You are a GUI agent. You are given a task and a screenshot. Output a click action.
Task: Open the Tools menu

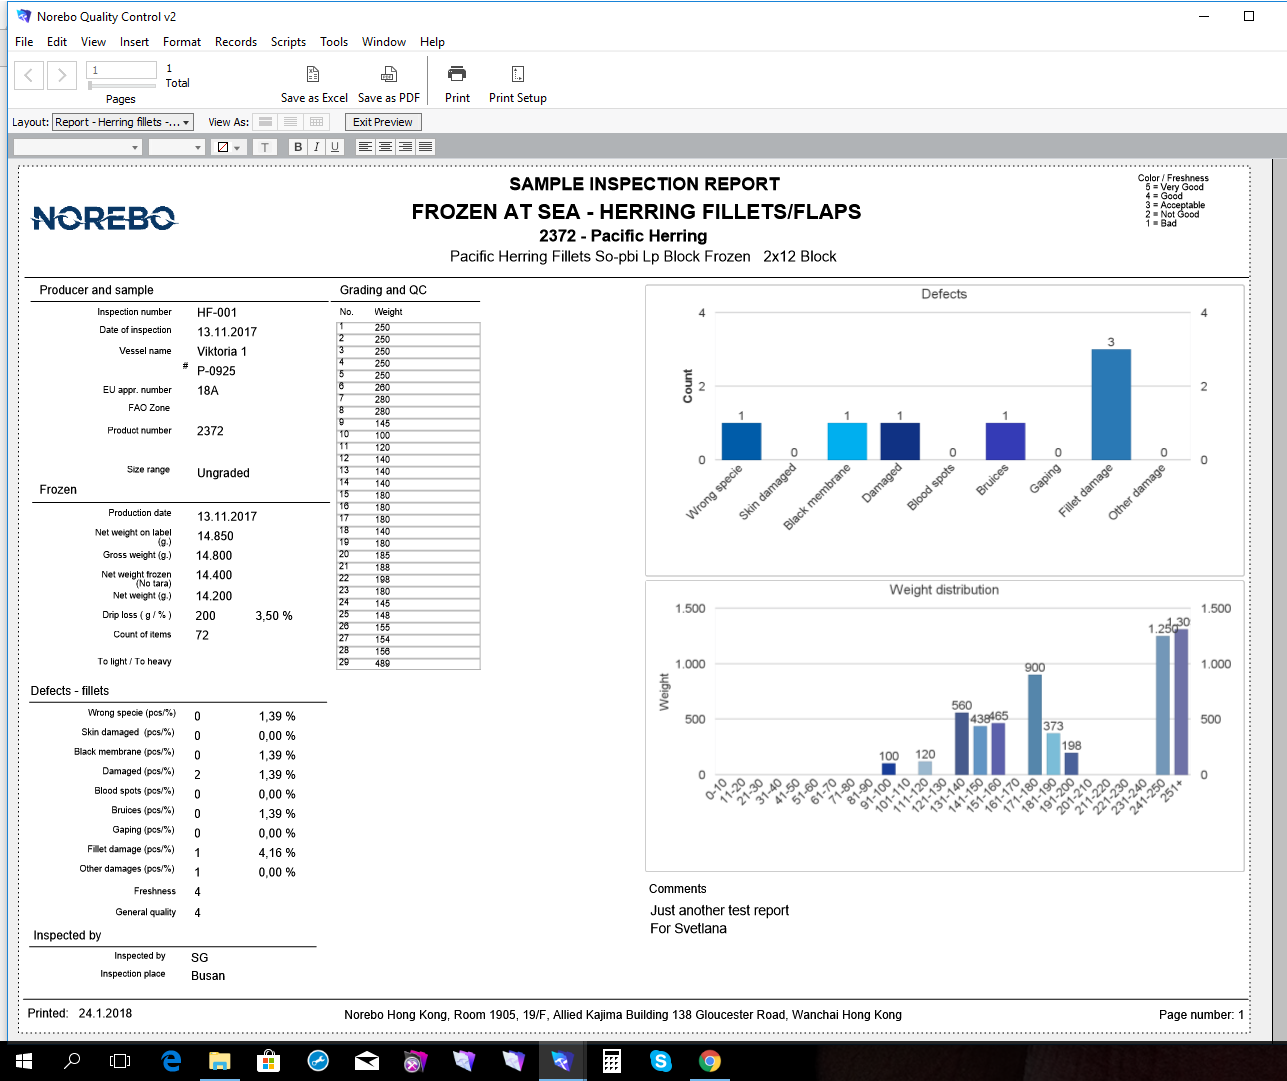coord(334,42)
